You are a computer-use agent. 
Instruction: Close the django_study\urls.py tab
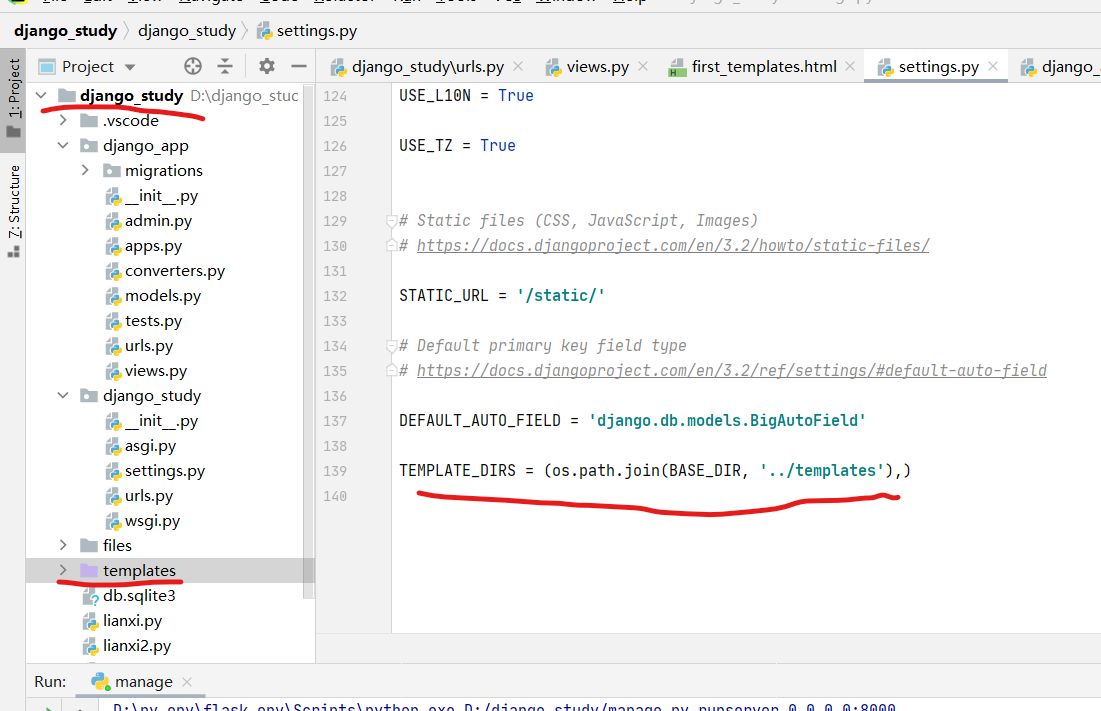518,66
